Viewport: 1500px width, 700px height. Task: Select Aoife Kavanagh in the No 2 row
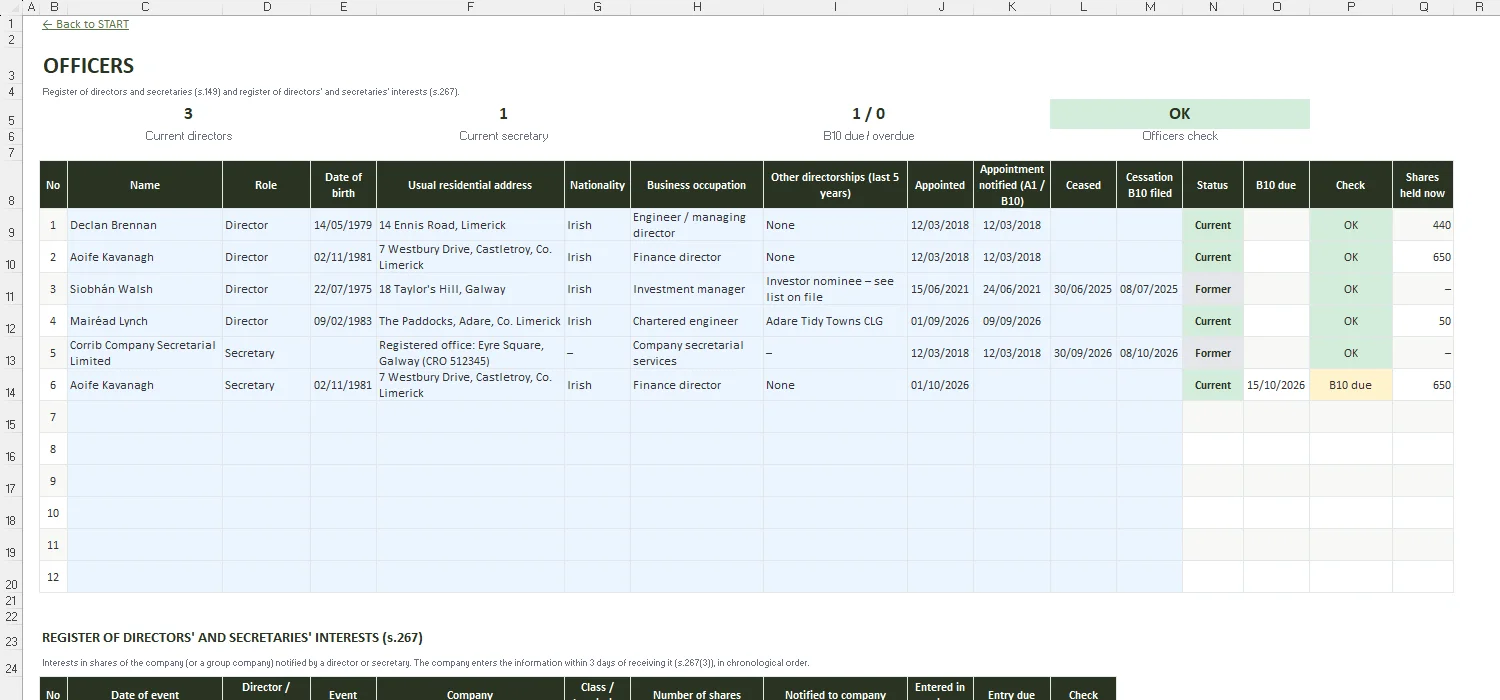coord(145,257)
